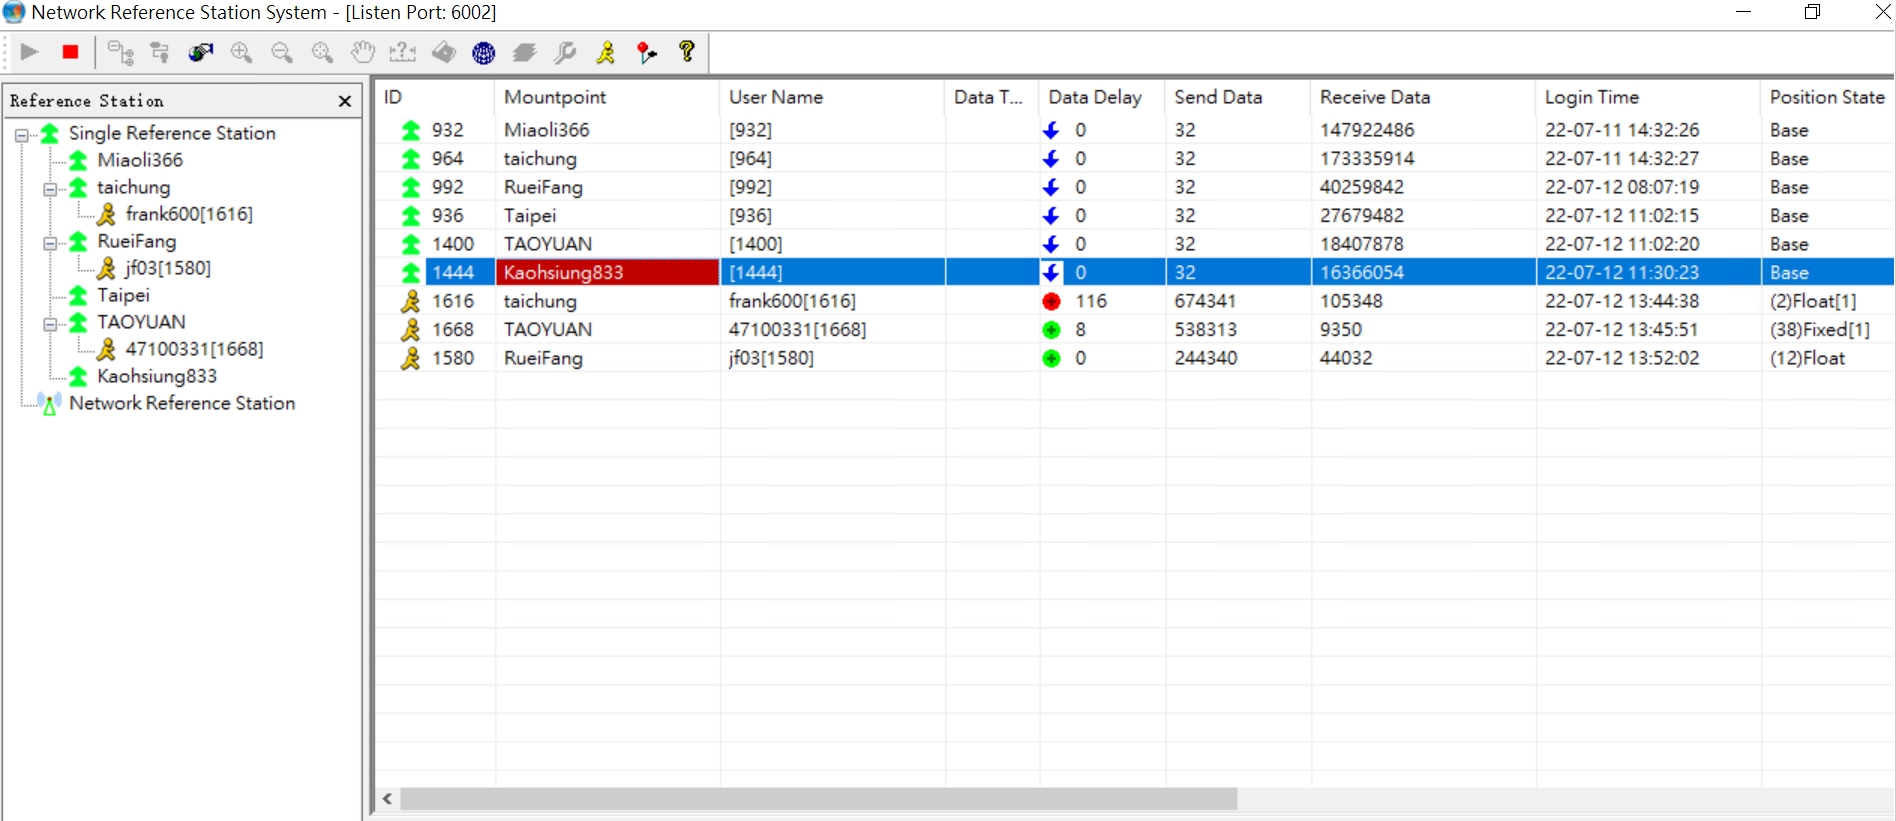Image resolution: width=1896 pixels, height=821 pixels.
Task: Click the green delay indicator in row 1668
Action: (x=1051, y=330)
